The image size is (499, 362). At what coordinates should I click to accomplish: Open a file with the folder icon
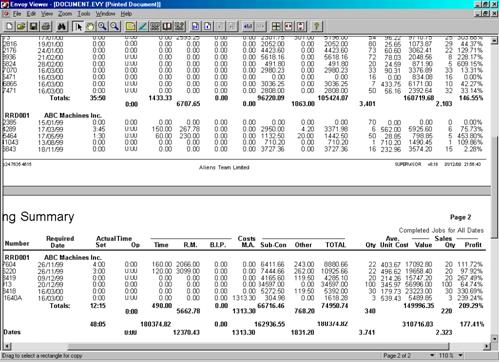21,26
